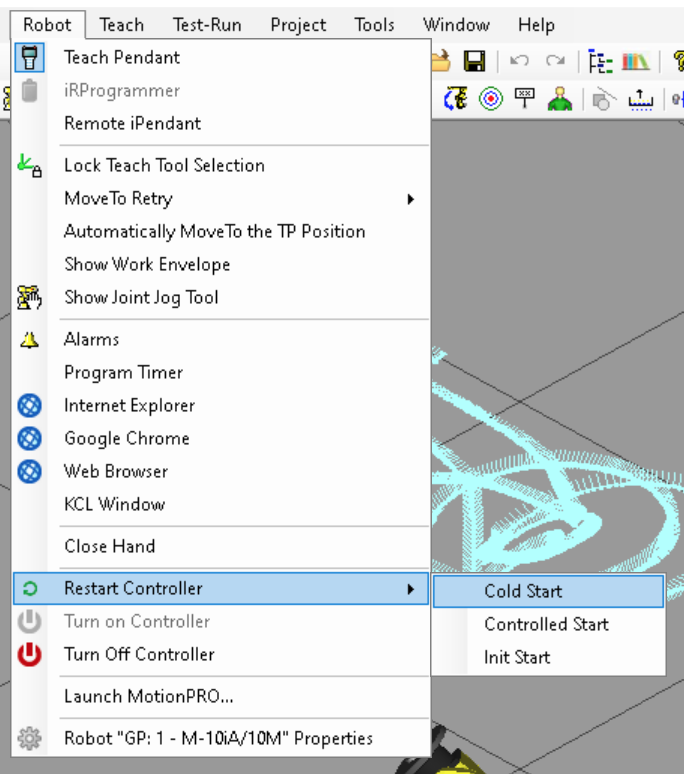This screenshot has height=774, width=684.
Task: Click the greyed-out Turn on Controller power icon
Action: pyautogui.click(x=30, y=621)
